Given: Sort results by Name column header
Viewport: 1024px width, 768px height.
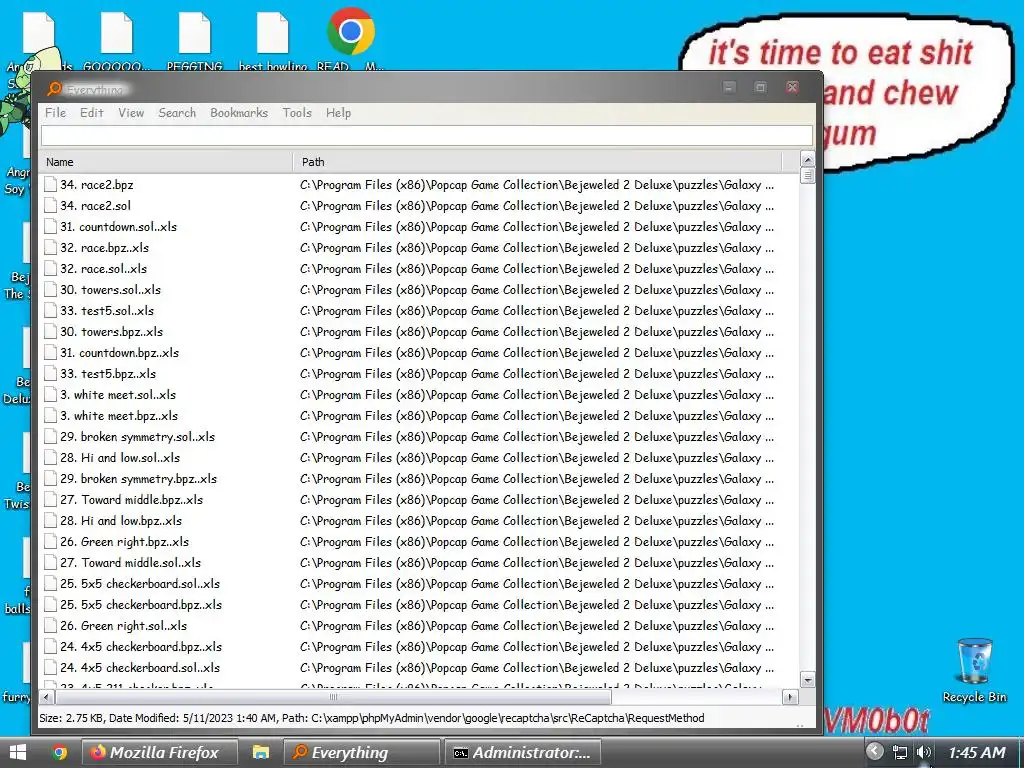Looking at the screenshot, I should (x=166, y=162).
